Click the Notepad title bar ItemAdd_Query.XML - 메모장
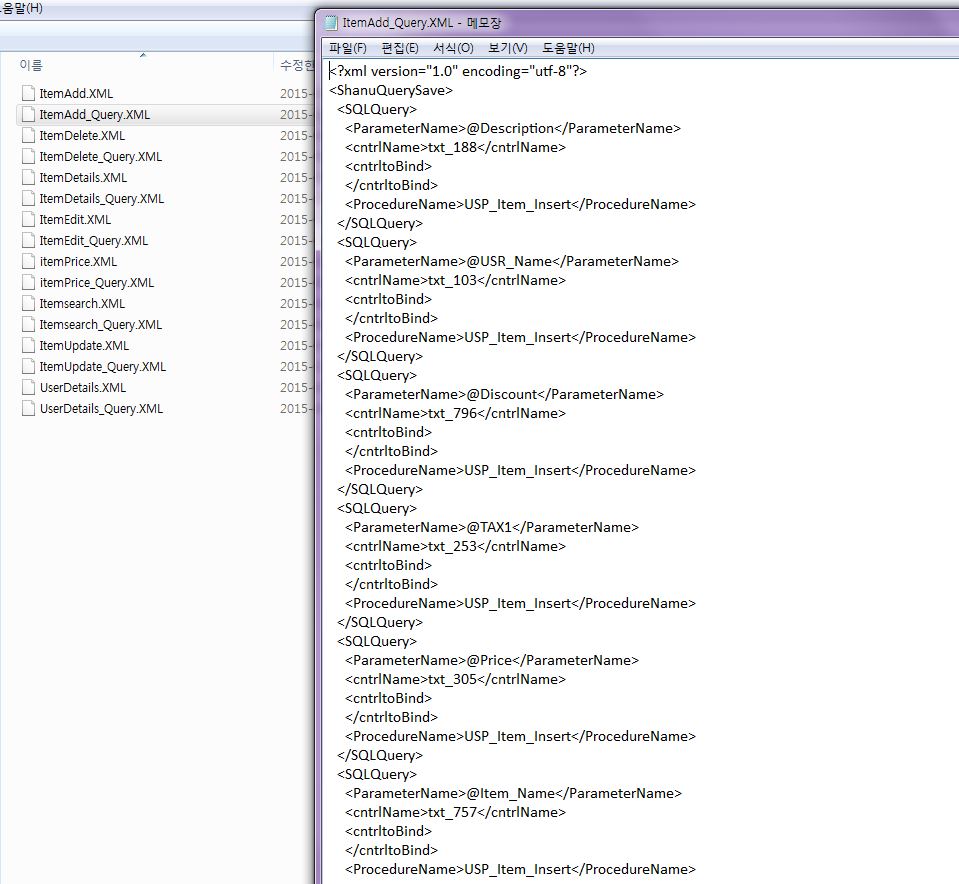959x884 pixels. pos(421,23)
